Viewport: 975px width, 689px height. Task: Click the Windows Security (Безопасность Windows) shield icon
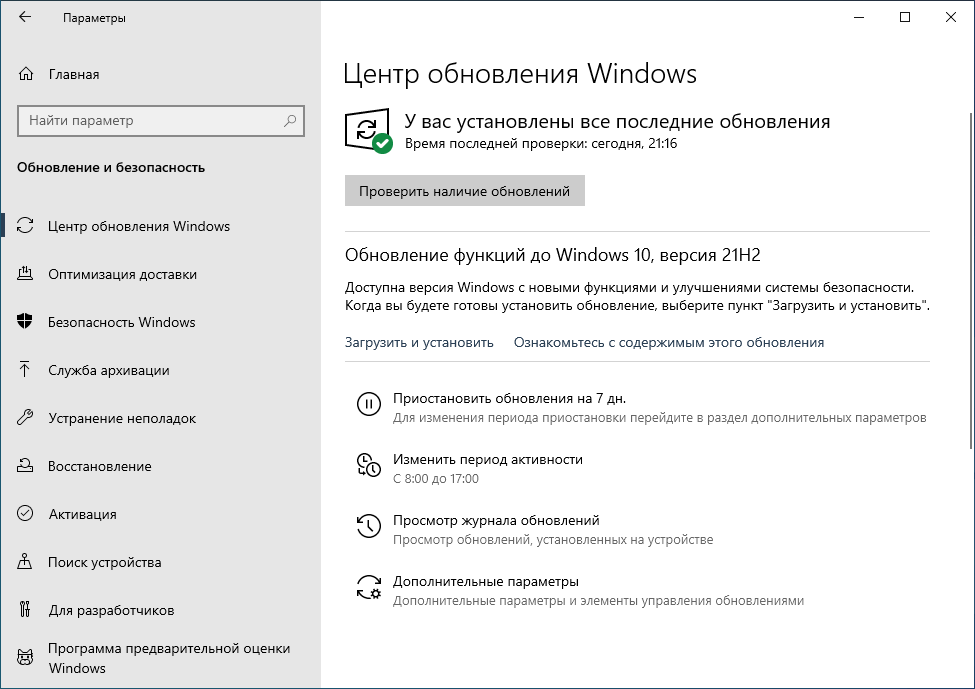point(26,322)
